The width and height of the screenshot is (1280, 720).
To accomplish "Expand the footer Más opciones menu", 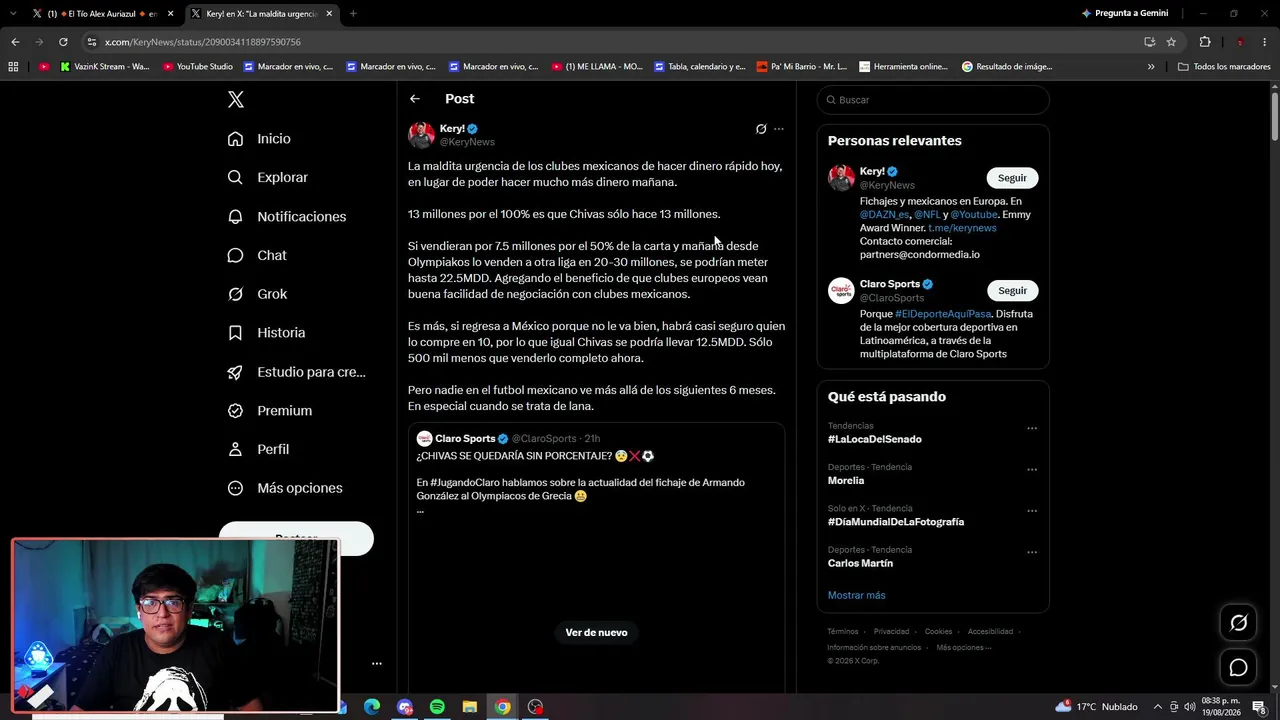I will 964,647.
